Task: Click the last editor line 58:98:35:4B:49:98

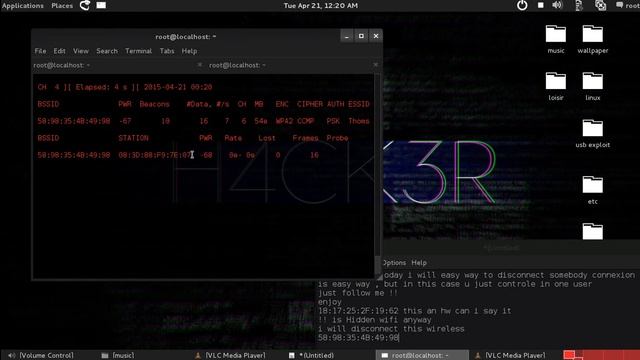Action: (x=358, y=338)
